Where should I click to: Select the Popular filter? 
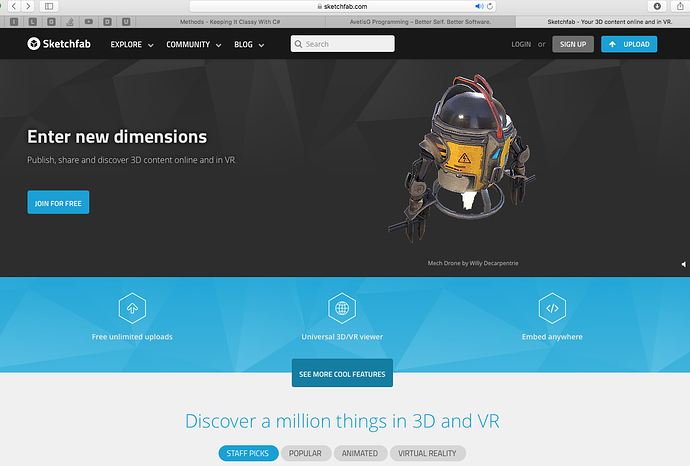coord(305,453)
